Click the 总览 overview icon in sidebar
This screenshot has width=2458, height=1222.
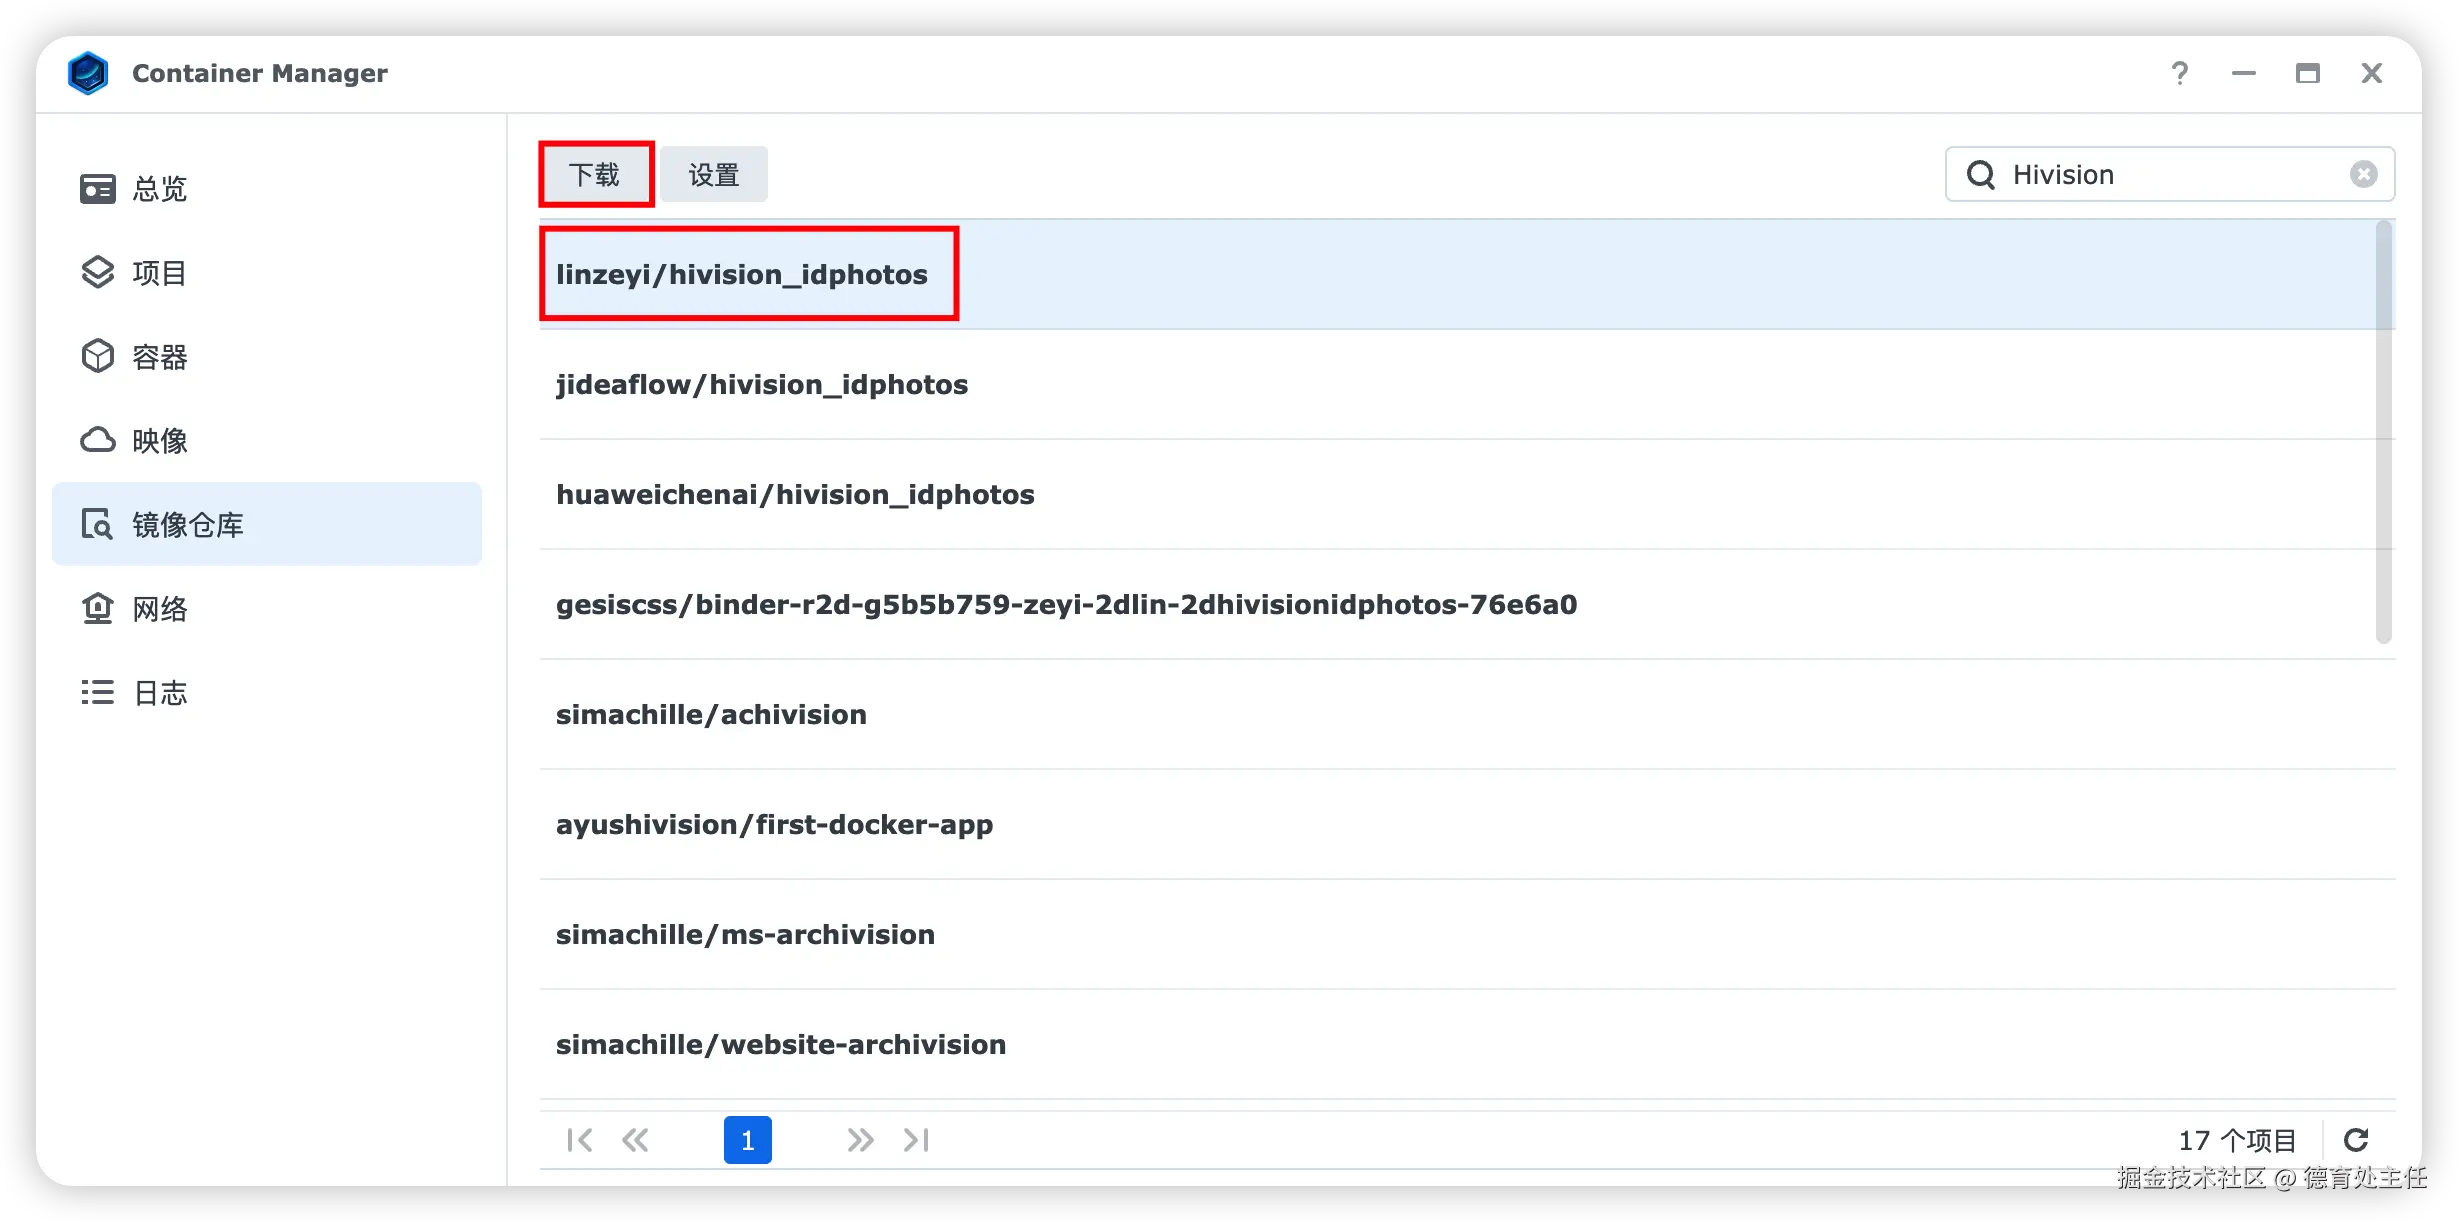pos(98,189)
